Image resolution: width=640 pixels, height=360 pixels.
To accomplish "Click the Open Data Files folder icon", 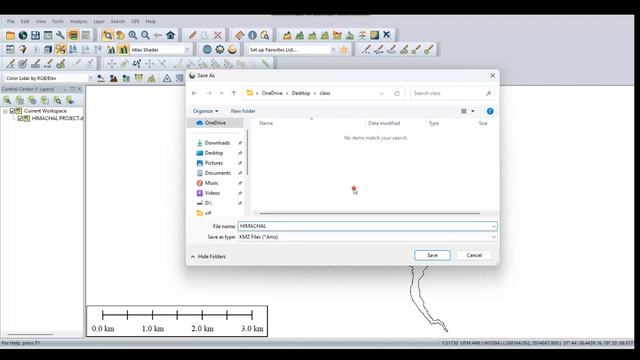I will tap(10, 36).
